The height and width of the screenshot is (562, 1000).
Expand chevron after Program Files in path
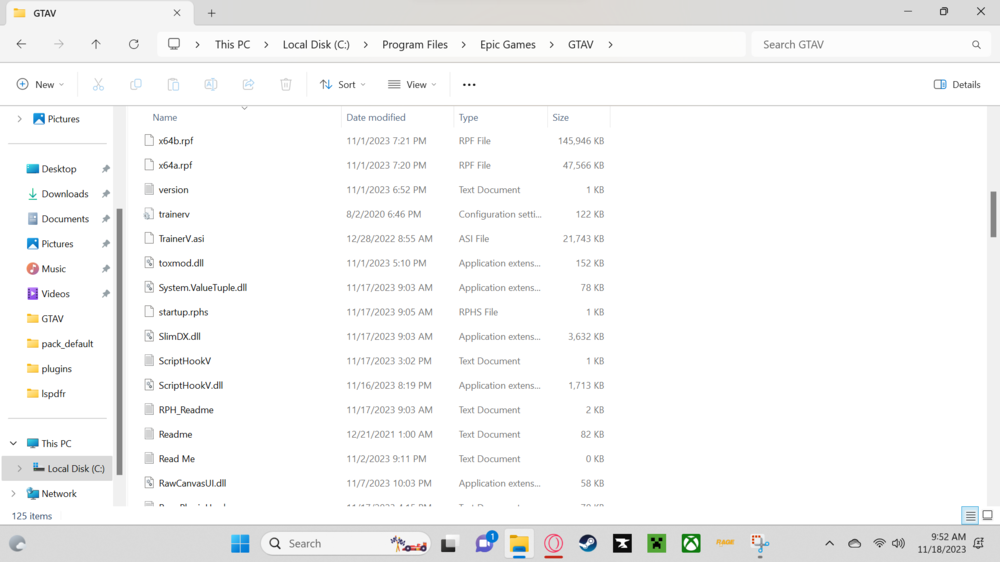pyautogui.click(x=464, y=45)
